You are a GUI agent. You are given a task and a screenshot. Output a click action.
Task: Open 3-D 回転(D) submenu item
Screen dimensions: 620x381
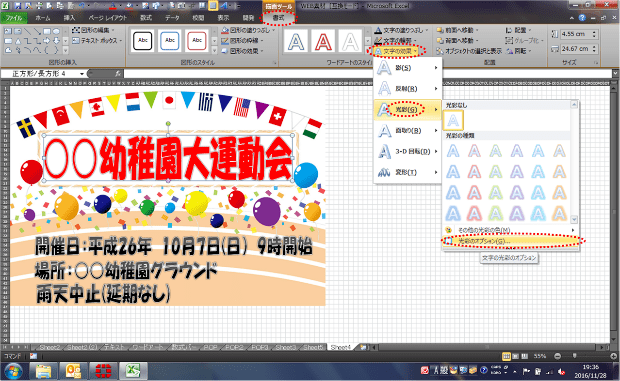coord(408,151)
